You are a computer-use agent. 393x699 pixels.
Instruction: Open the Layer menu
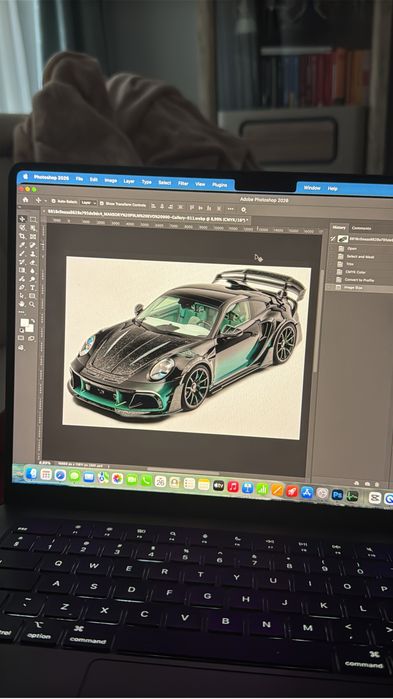pyautogui.click(x=129, y=181)
